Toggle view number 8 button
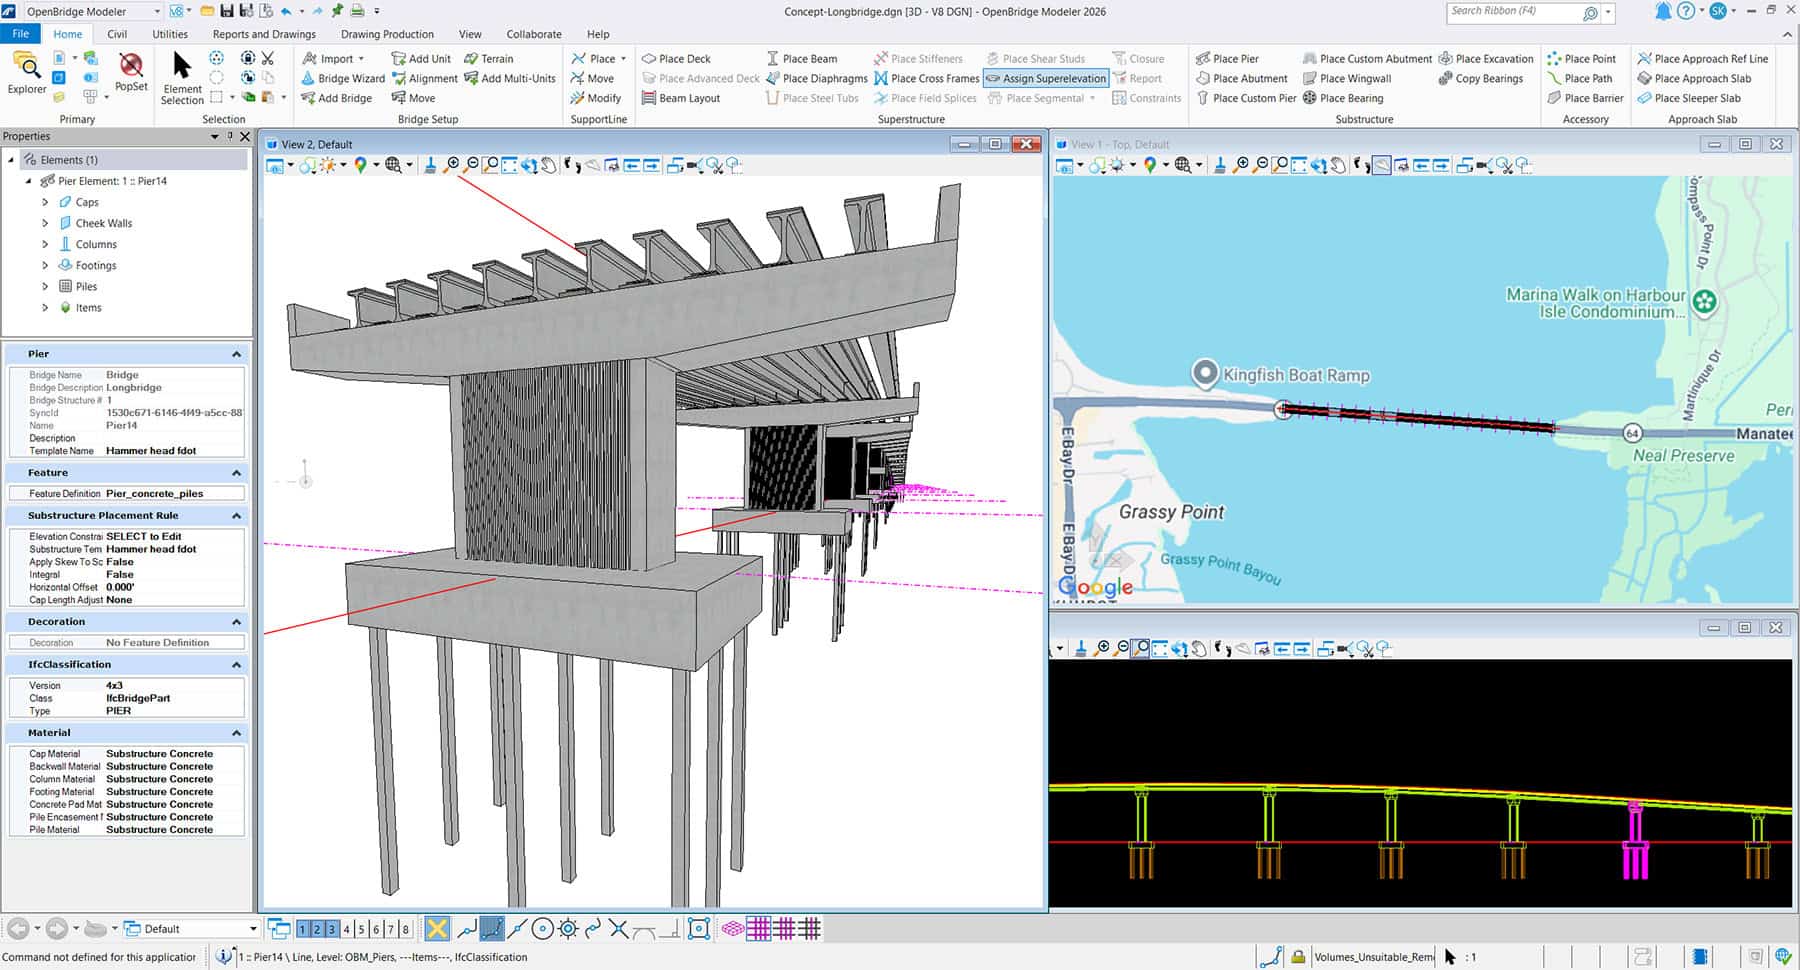The width and height of the screenshot is (1800, 970). pos(405,929)
